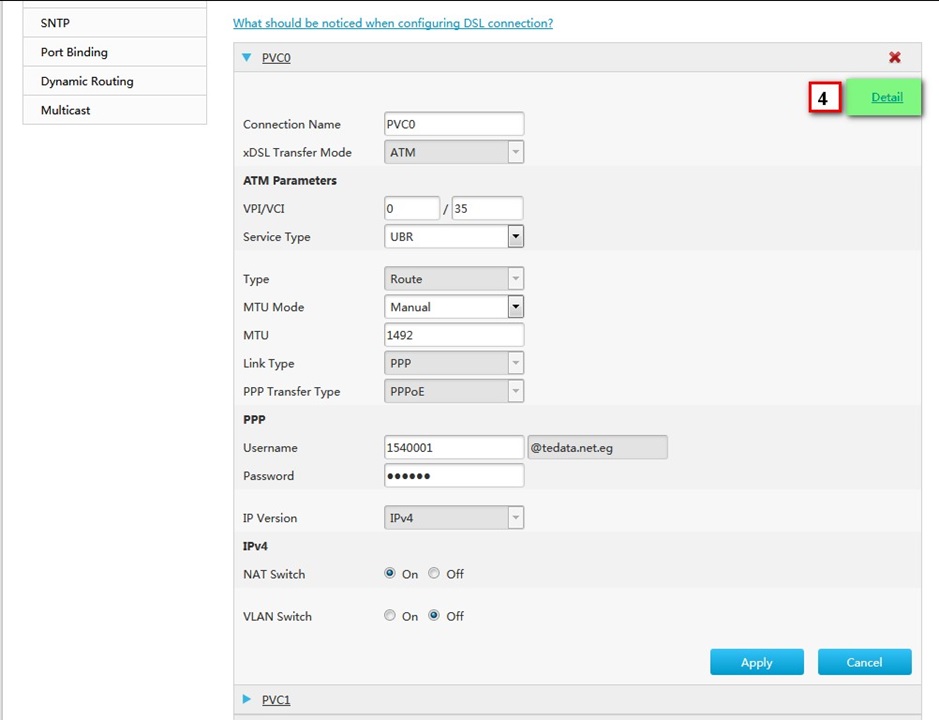Open the MTU Mode dropdown arrow
This screenshot has width=939, height=720.
[516, 307]
